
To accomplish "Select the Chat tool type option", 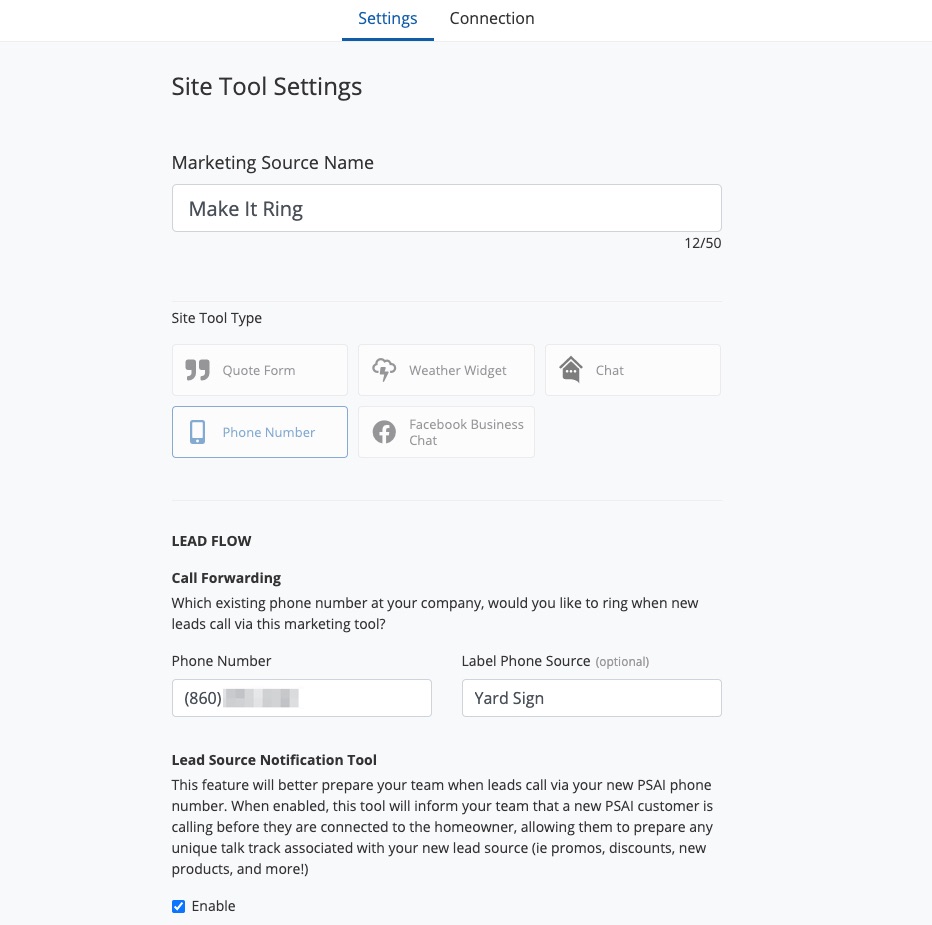I will coord(609,370).
